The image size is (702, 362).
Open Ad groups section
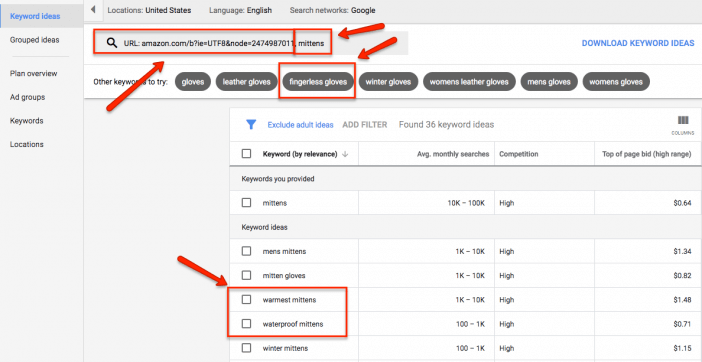tap(27, 97)
